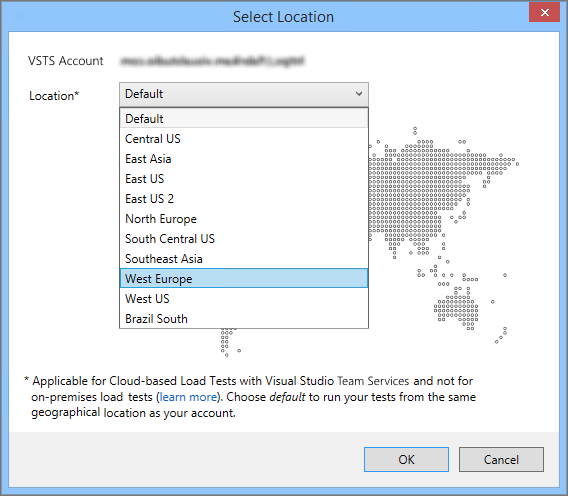The image size is (568, 496).
Task: Confirm with the OK button
Action: pyautogui.click(x=406, y=459)
